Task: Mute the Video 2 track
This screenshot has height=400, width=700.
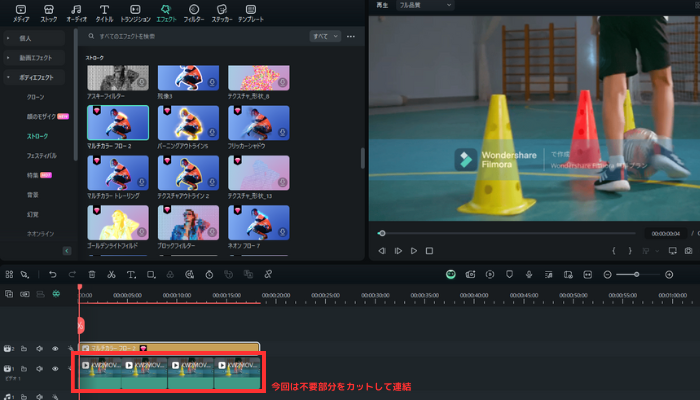Action: coord(39,349)
